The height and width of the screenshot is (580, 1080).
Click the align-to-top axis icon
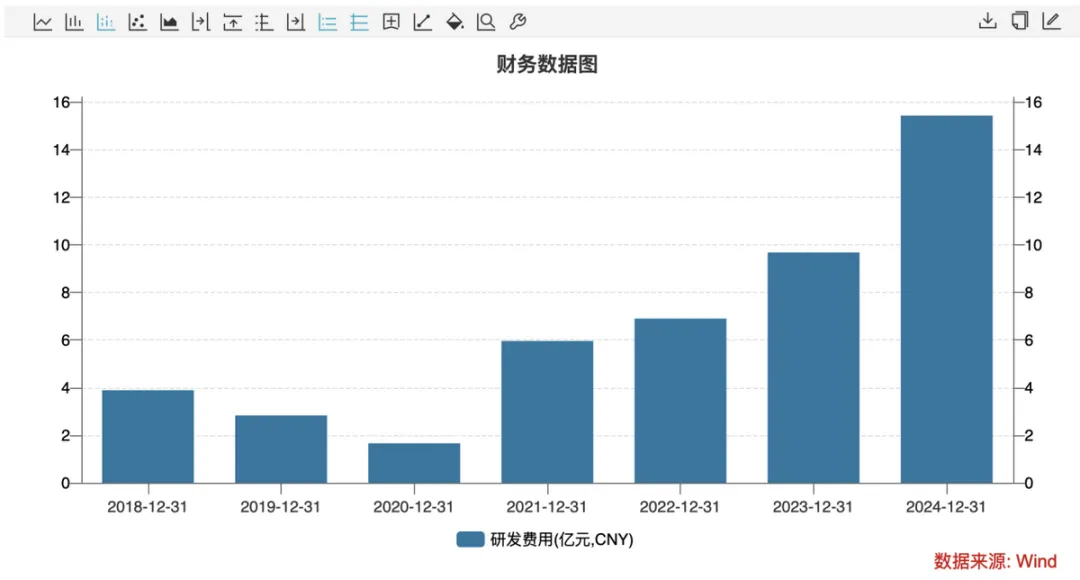(x=232, y=22)
